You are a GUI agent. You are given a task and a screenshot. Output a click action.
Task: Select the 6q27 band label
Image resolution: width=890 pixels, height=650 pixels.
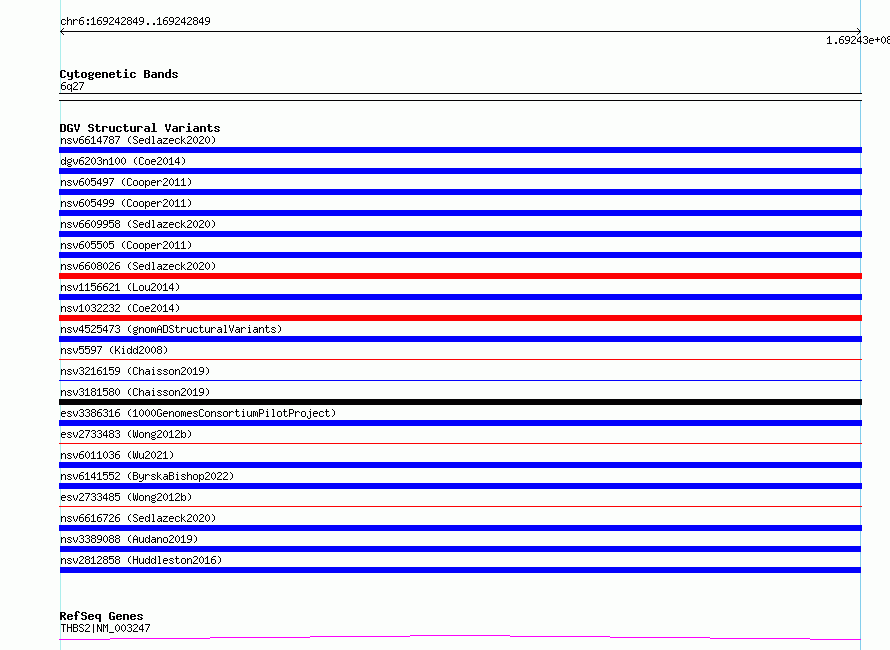click(x=72, y=86)
